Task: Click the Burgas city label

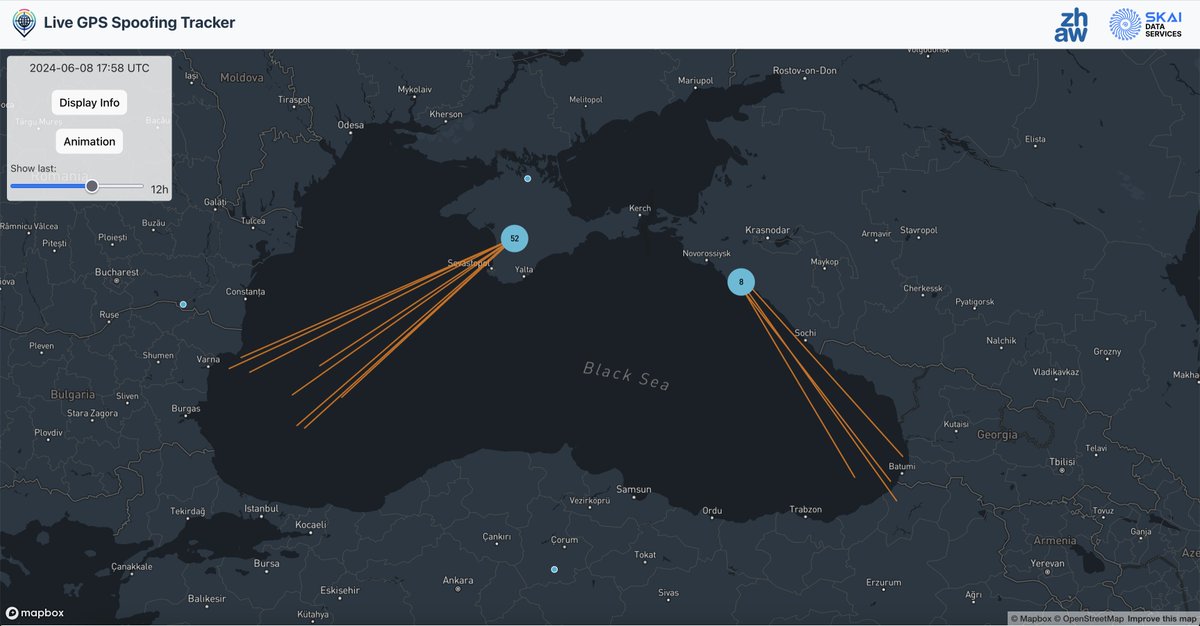Action: click(x=186, y=408)
